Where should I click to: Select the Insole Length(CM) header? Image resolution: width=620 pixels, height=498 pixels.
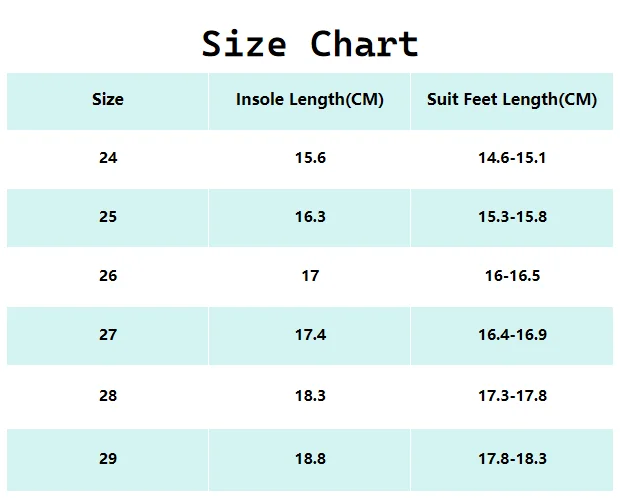tap(310, 100)
